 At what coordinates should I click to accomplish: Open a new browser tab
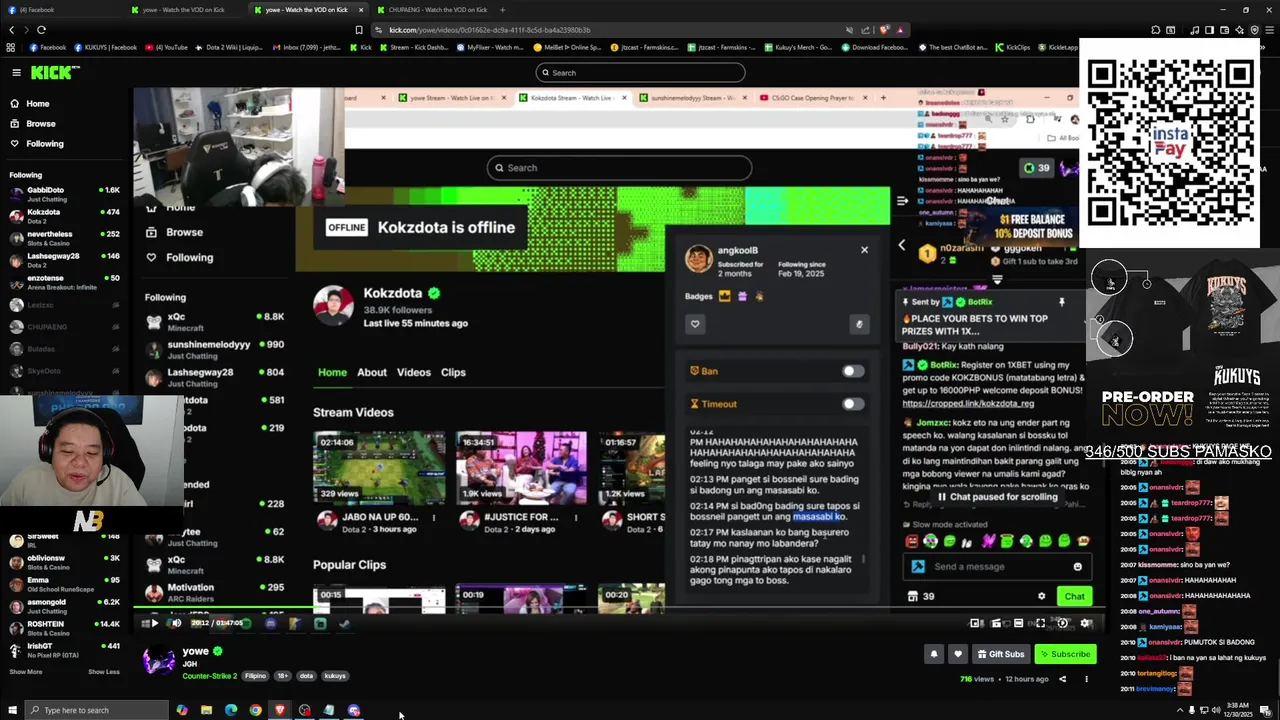click(x=503, y=10)
